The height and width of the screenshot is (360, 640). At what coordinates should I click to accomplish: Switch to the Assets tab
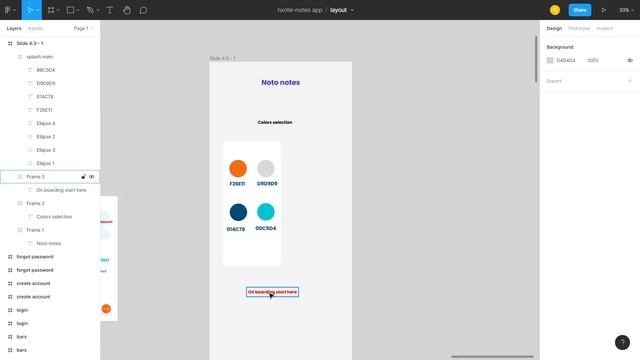35,28
